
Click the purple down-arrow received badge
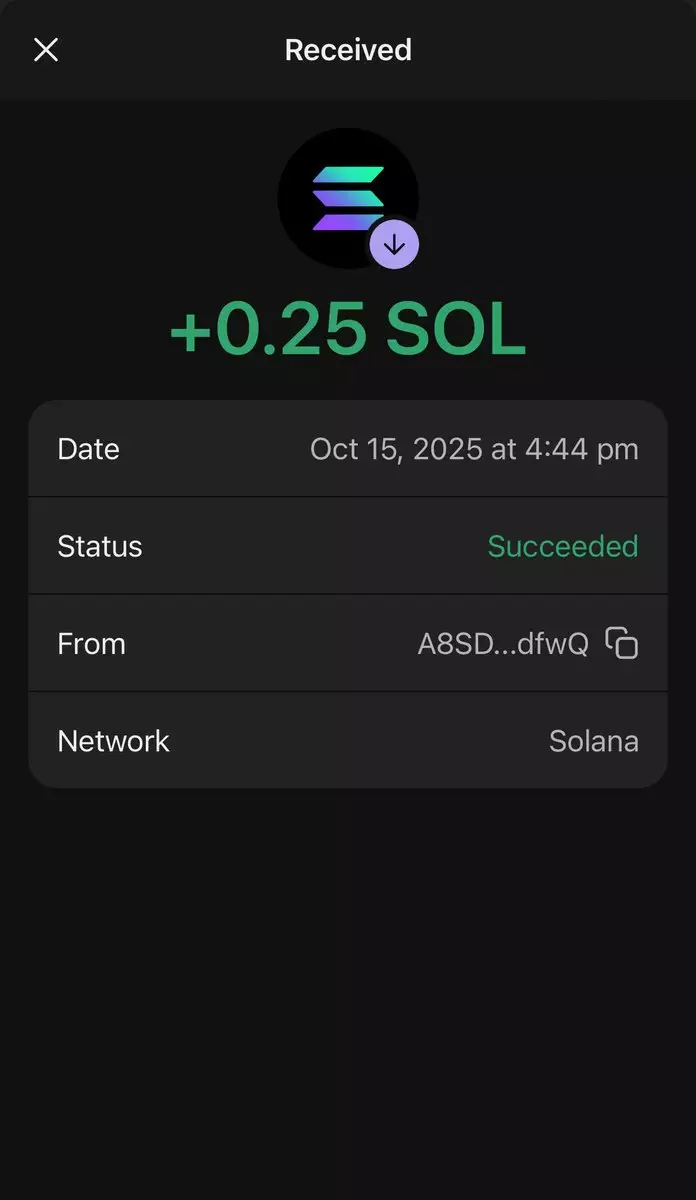pyautogui.click(x=394, y=245)
